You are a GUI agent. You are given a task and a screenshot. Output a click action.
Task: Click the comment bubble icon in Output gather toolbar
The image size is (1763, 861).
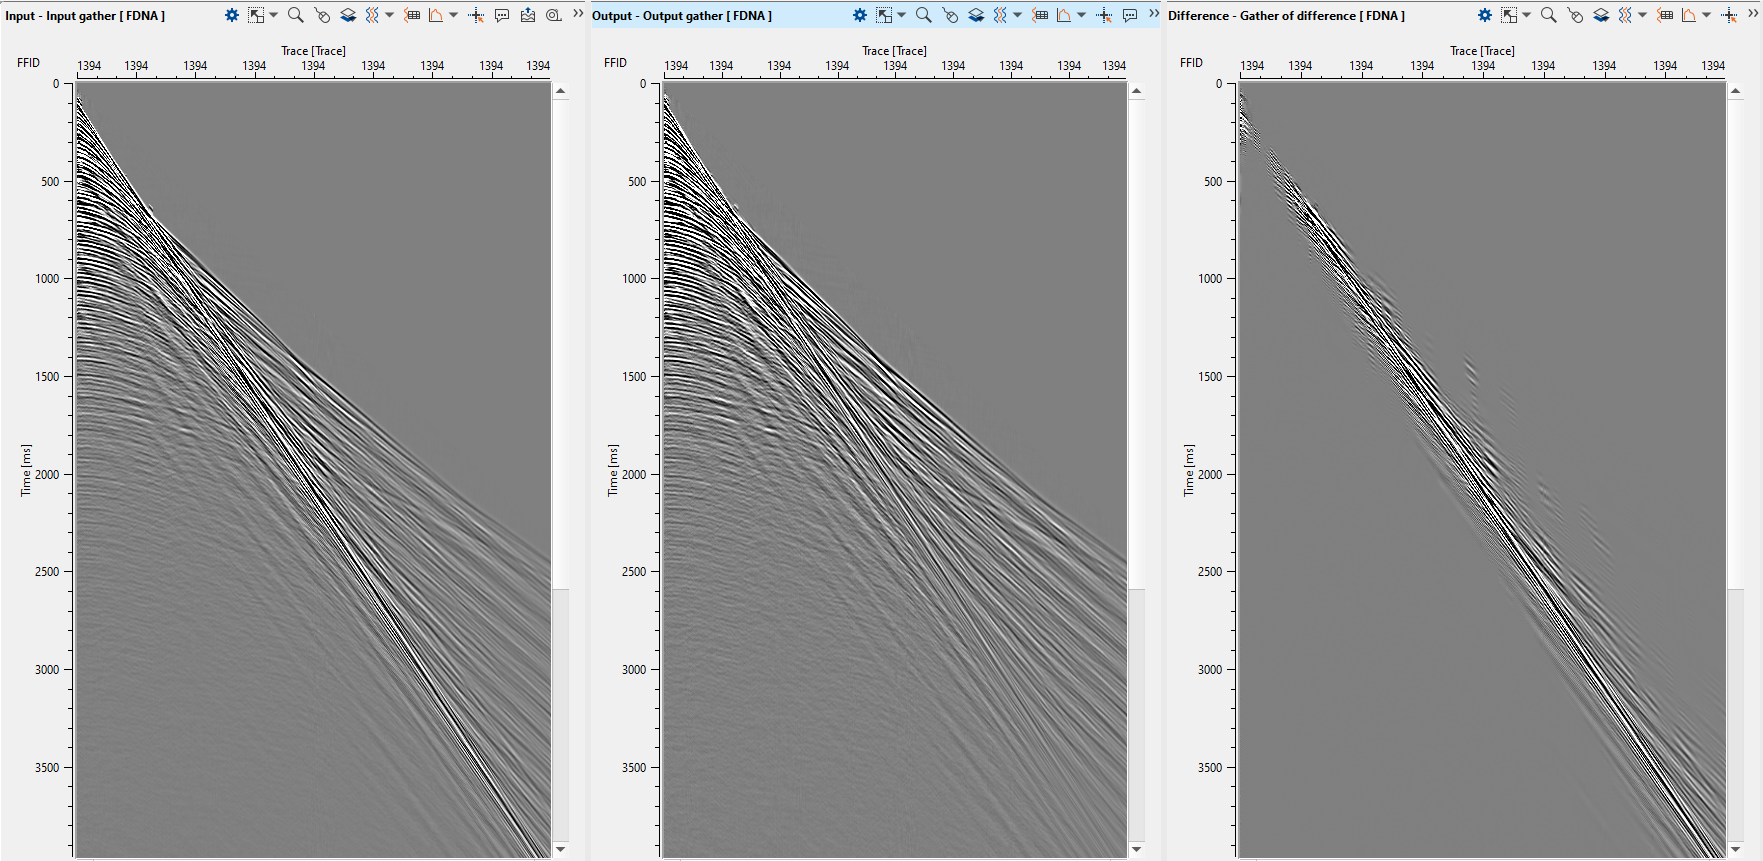pyautogui.click(x=1130, y=15)
